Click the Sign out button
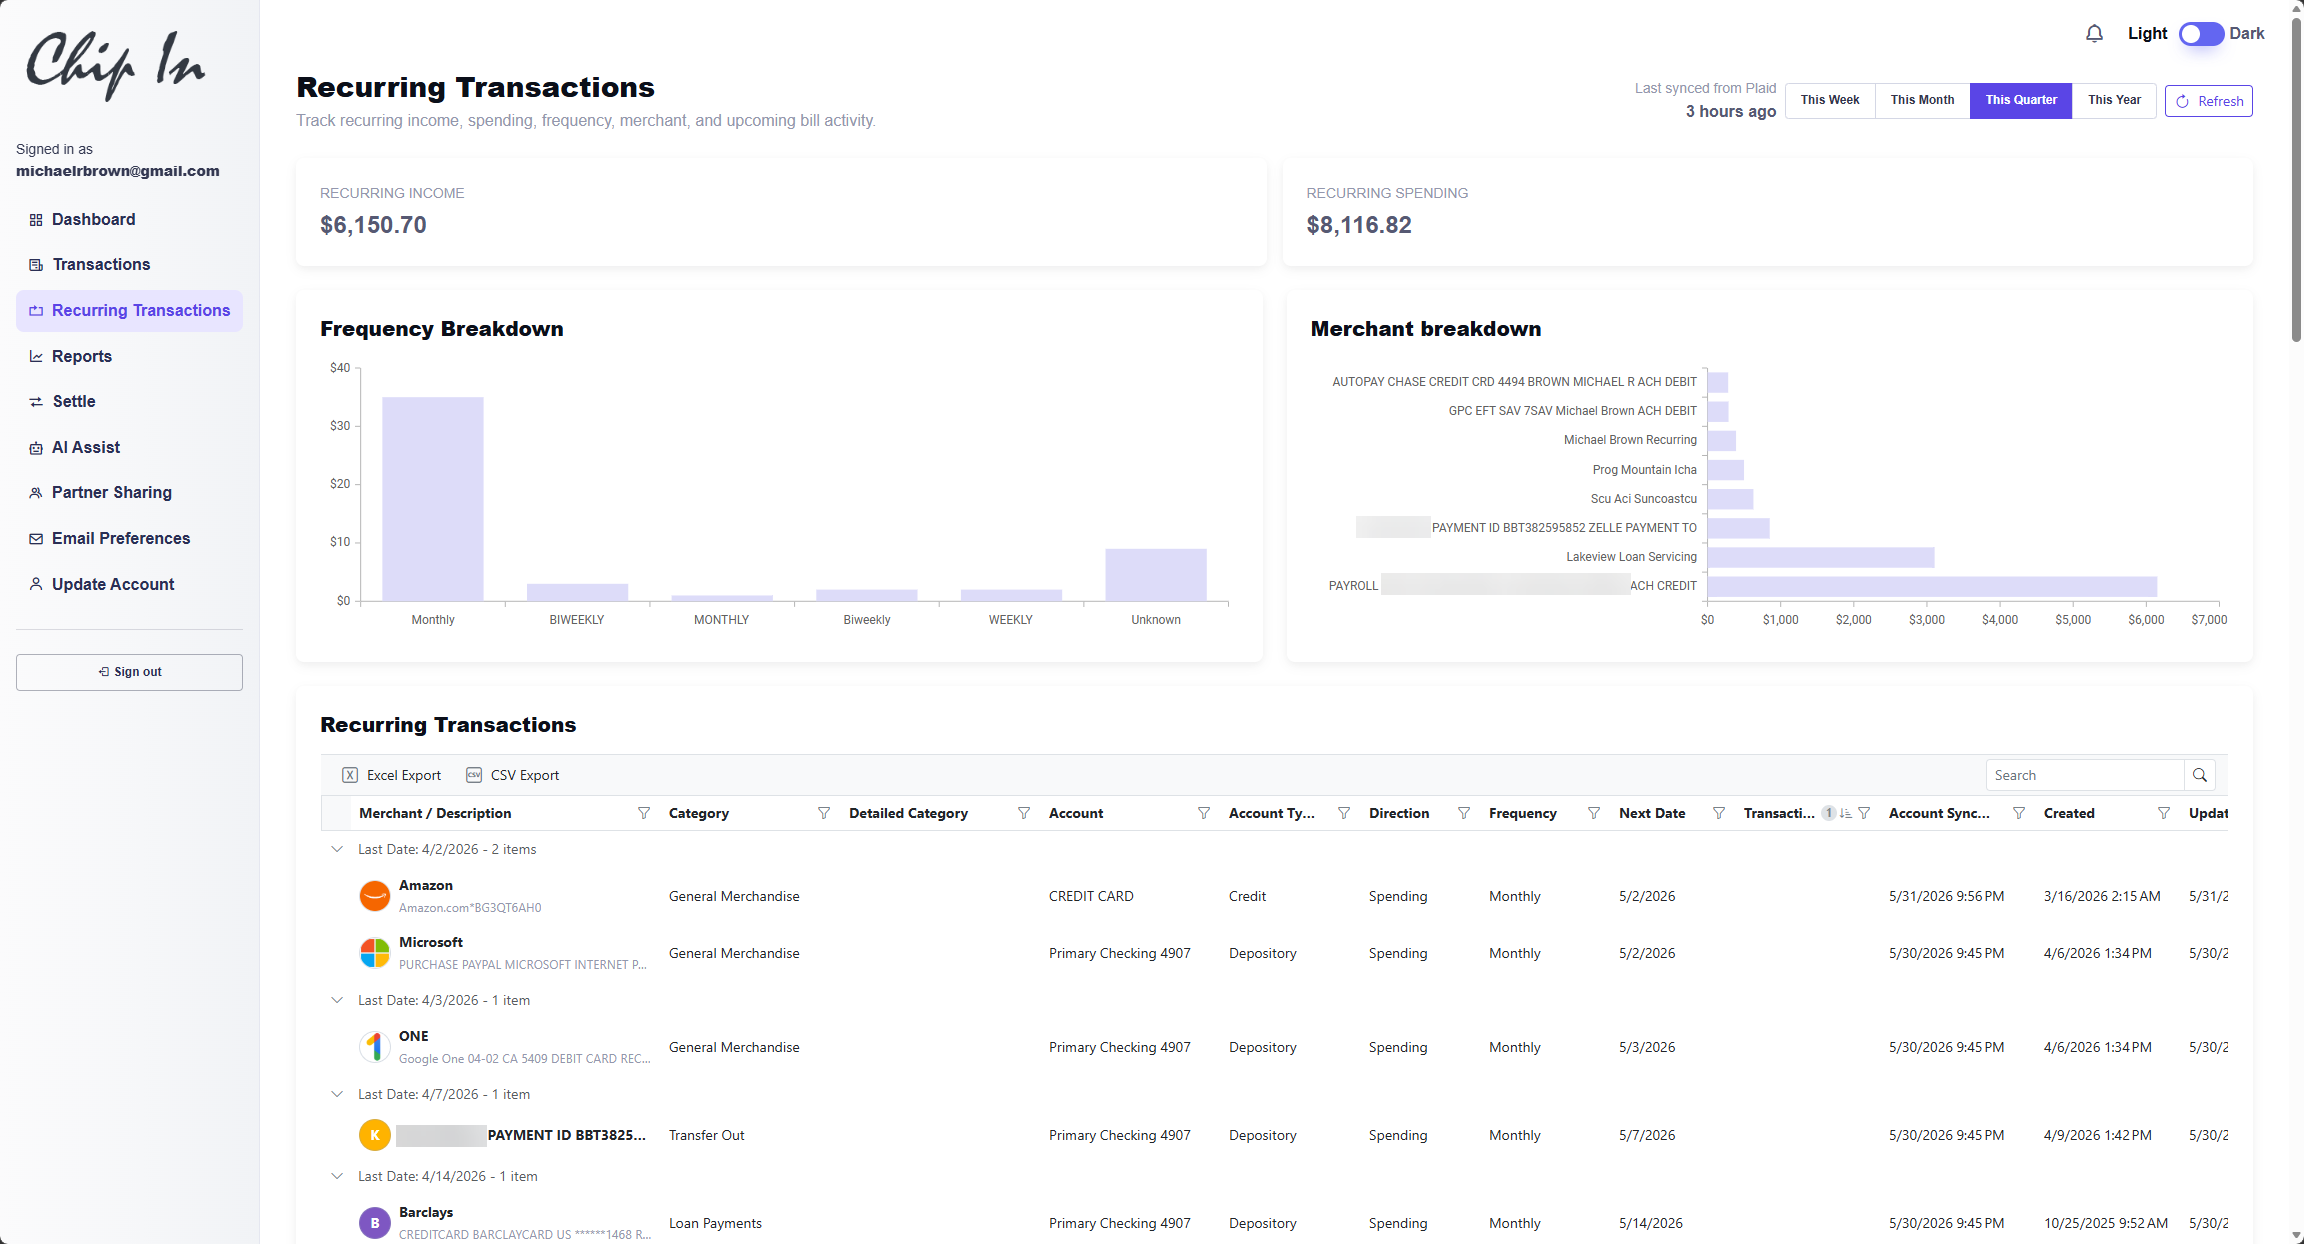Viewport: 2304px width, 1244px height. (129, 672)
